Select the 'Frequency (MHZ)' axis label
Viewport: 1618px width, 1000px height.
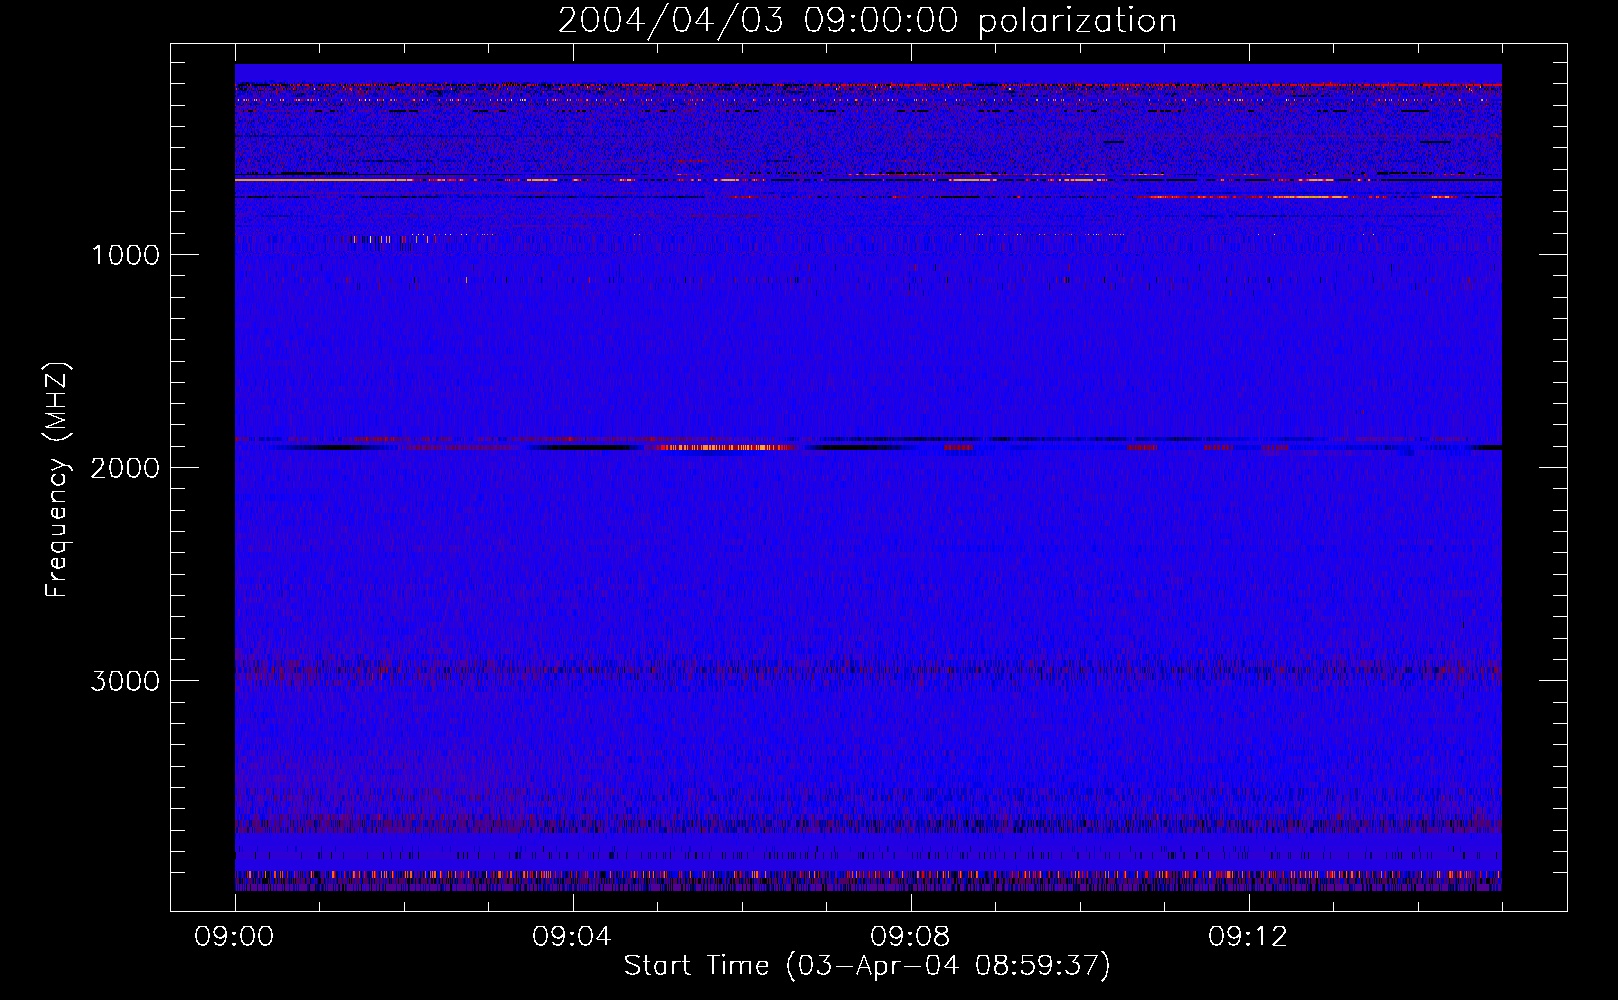click(57, 480)
